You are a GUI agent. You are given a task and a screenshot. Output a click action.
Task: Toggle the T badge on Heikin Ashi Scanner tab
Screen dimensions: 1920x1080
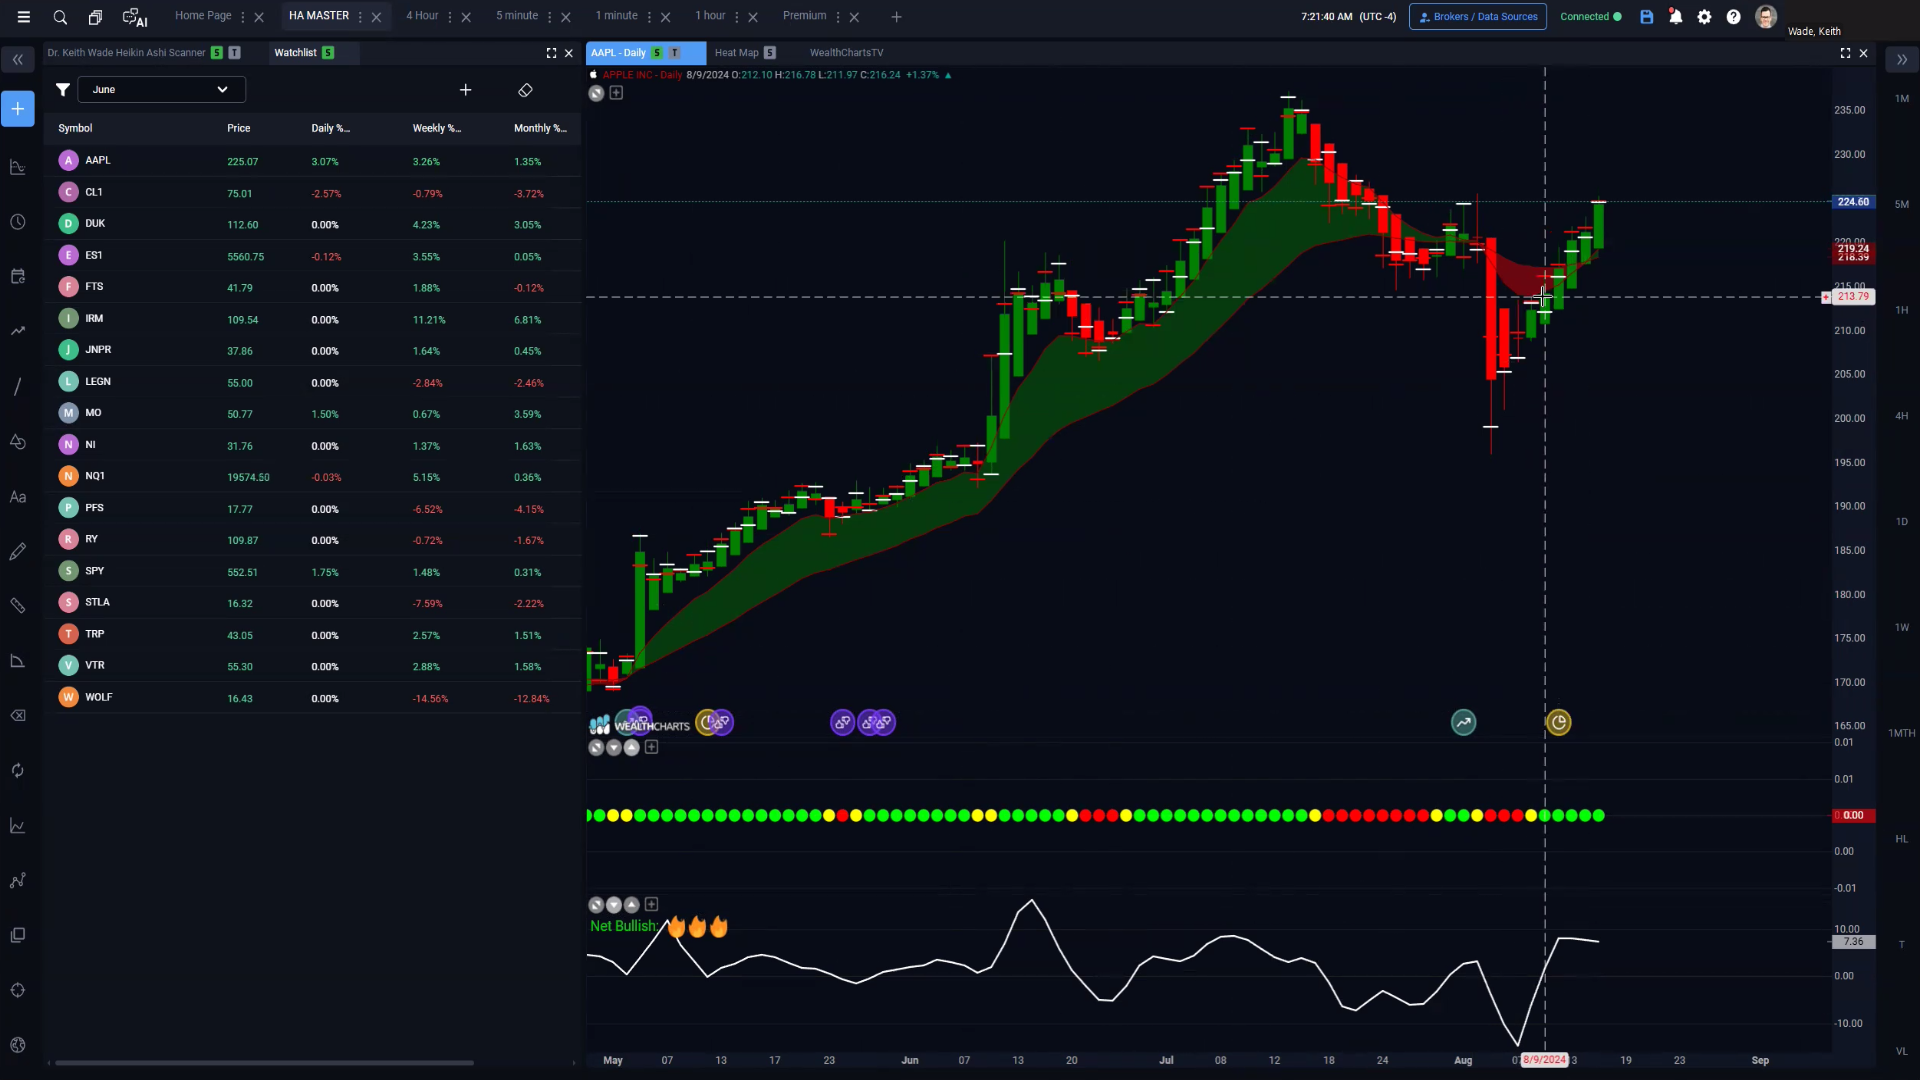(234, 53)
